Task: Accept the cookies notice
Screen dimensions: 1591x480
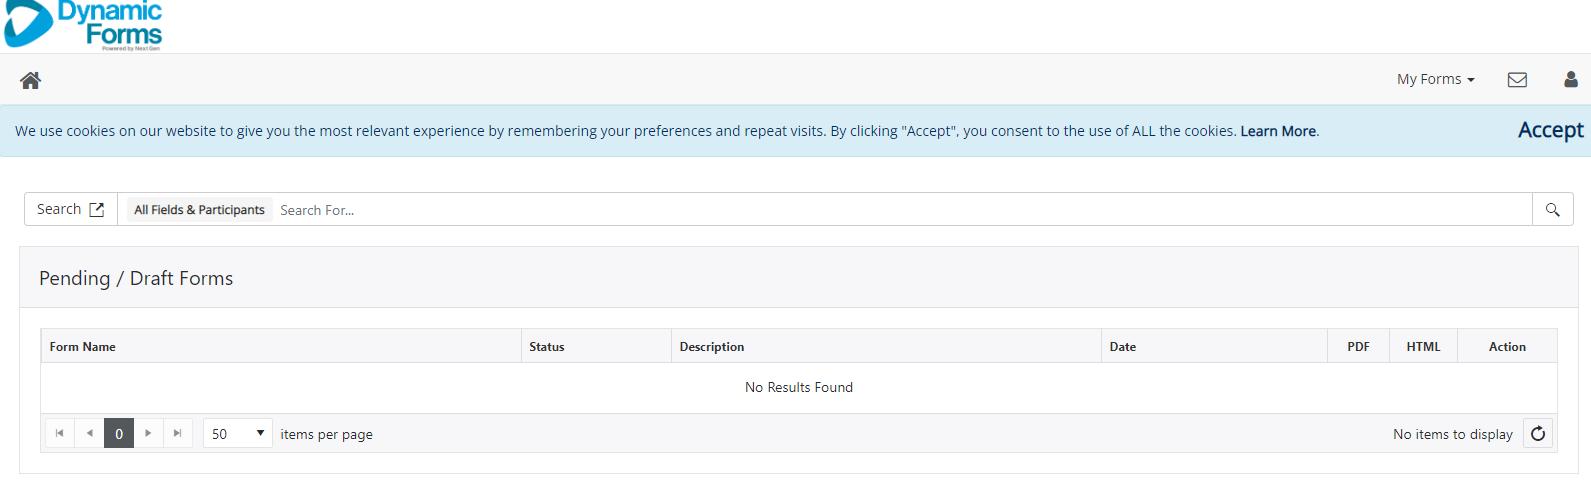Action: tap(1550, 131)
